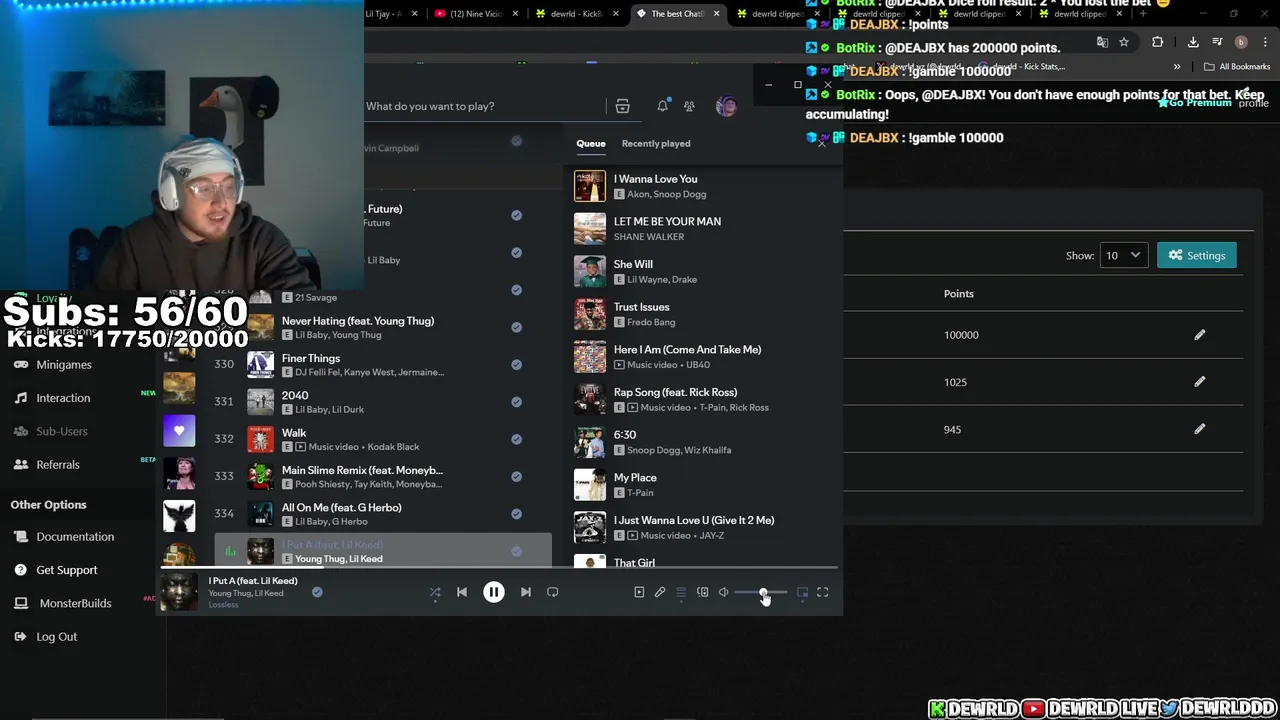Viewport: 1280px width, 720px height.
Task: Open Spotify profile avatar menu
Action: [x=726, y=106]
